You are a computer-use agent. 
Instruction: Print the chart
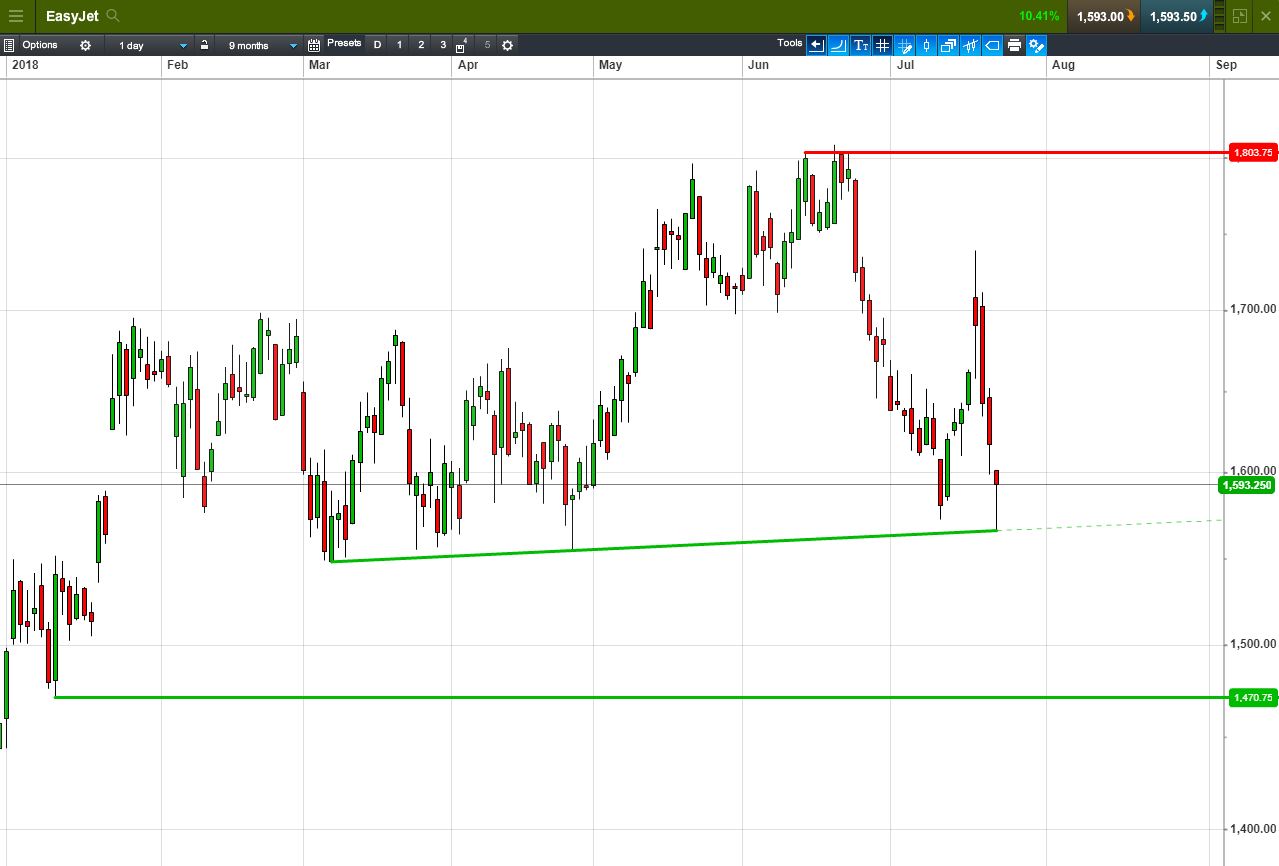click(x=1014, y=45)
